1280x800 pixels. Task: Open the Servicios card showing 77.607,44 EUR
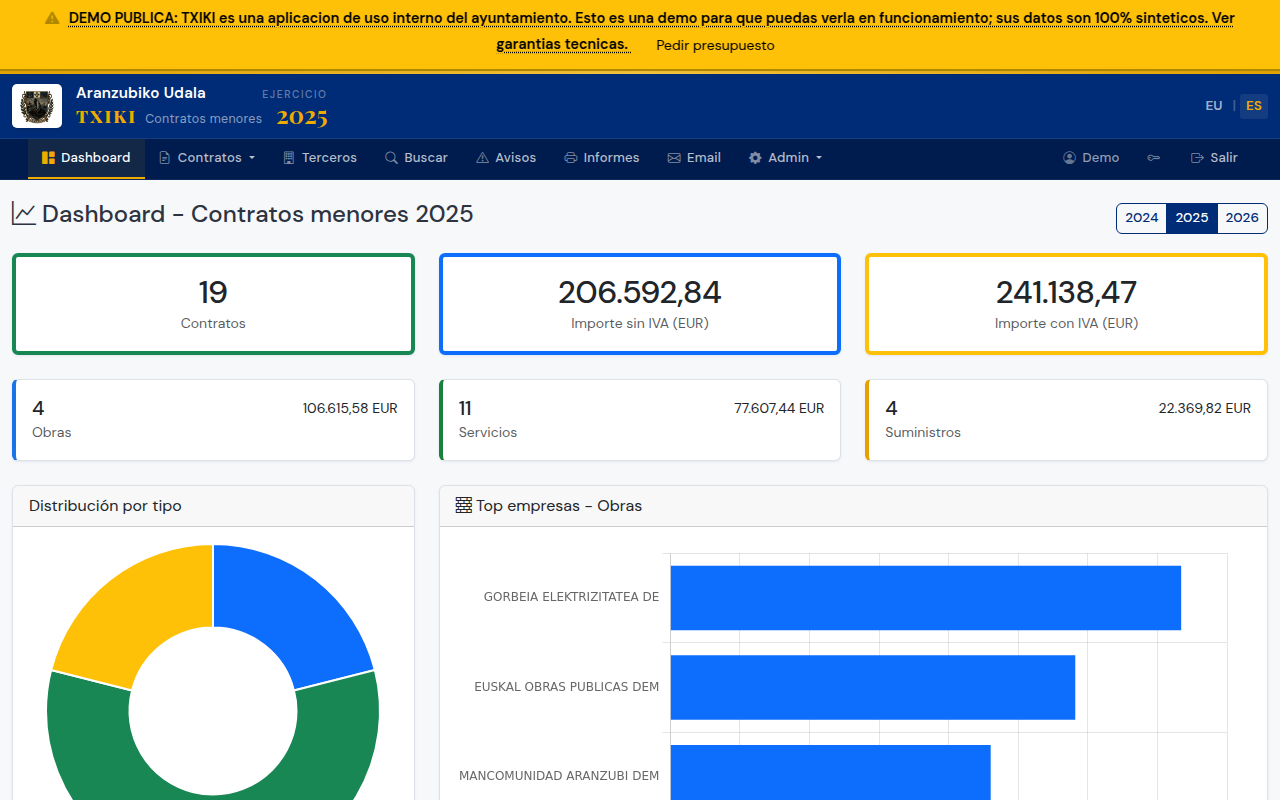[640, 420]
